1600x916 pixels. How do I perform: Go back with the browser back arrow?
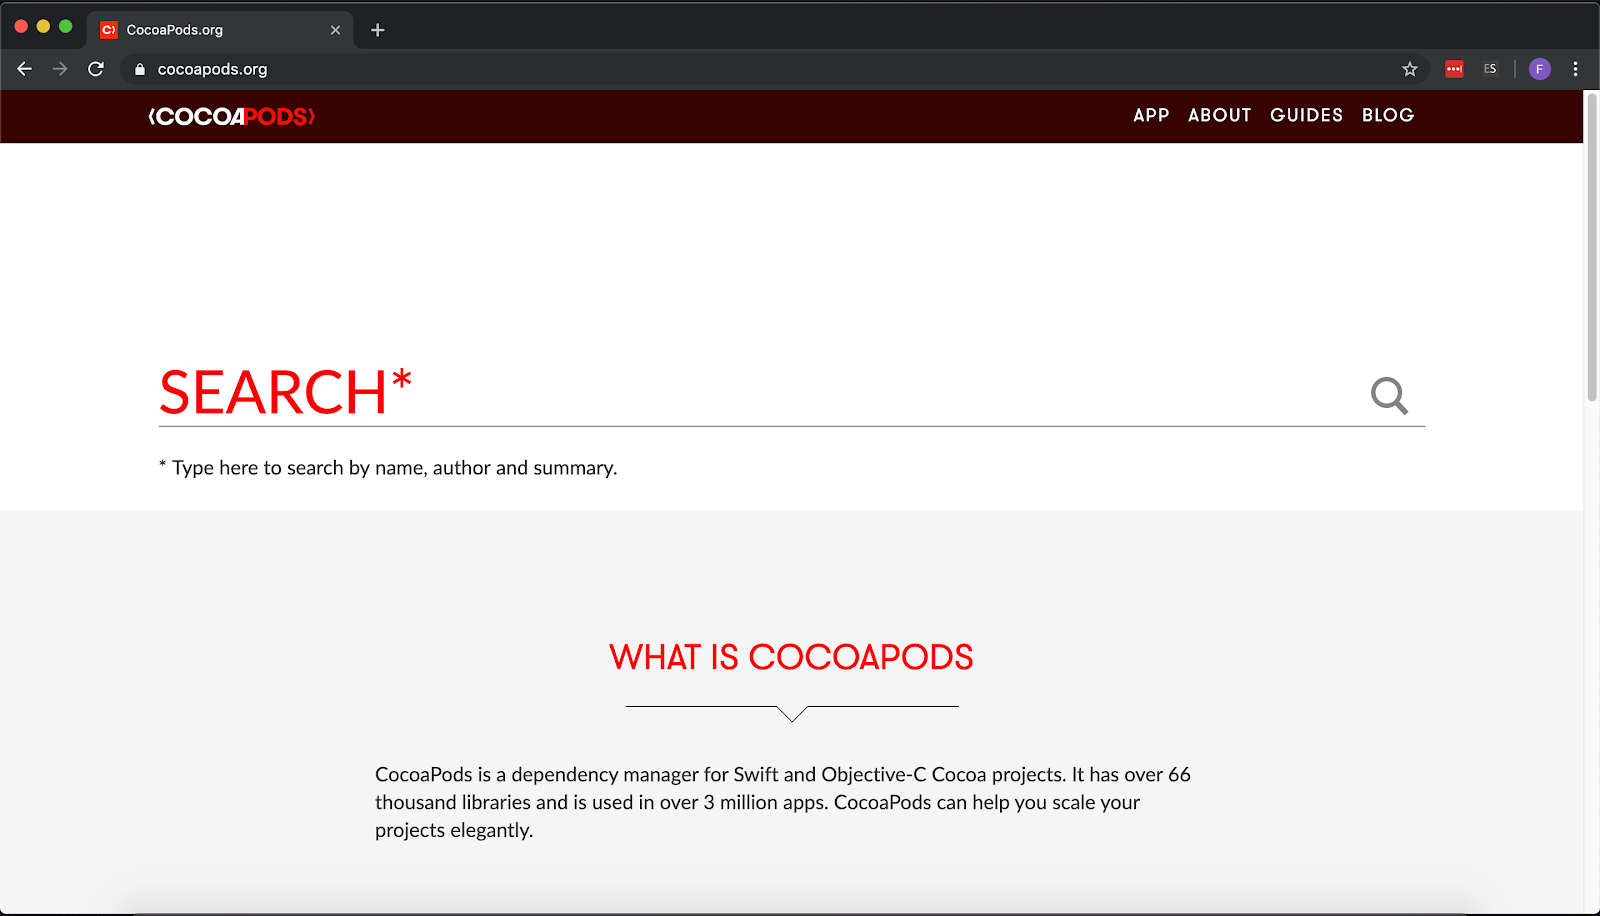click(25, 69)
